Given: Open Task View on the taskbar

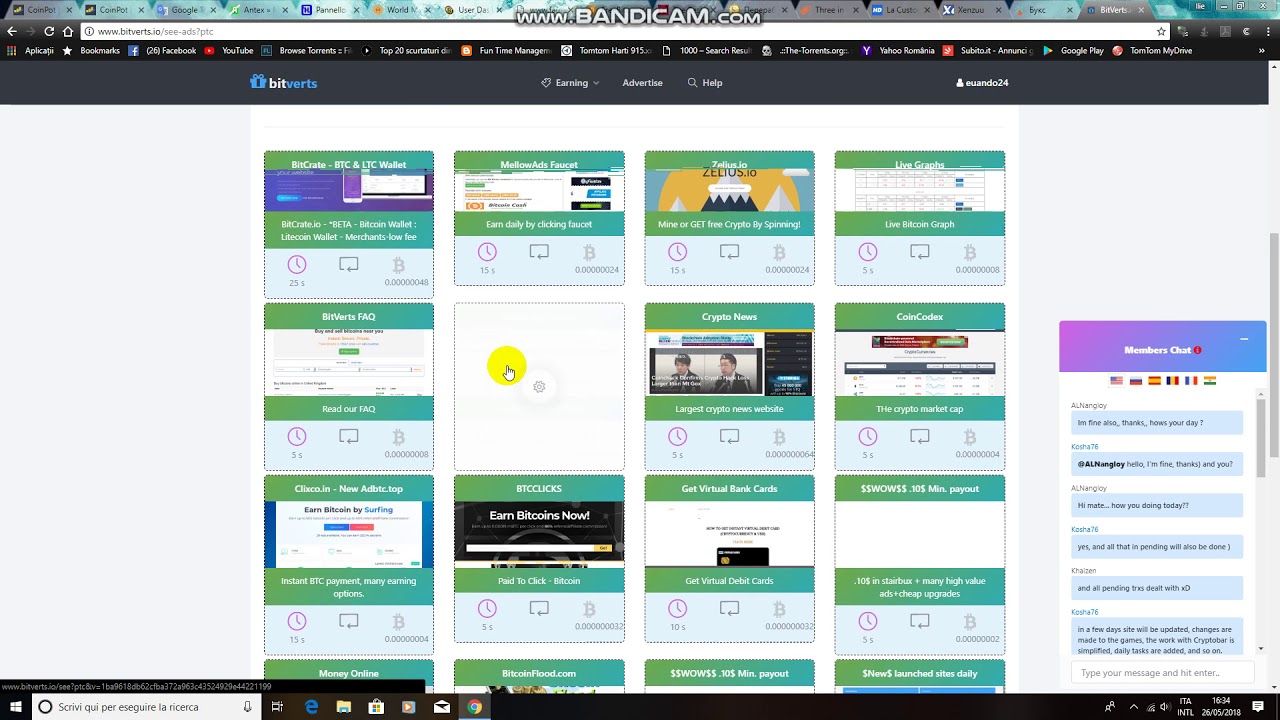Looking at the screenshot, I should [x=277, y=707].
